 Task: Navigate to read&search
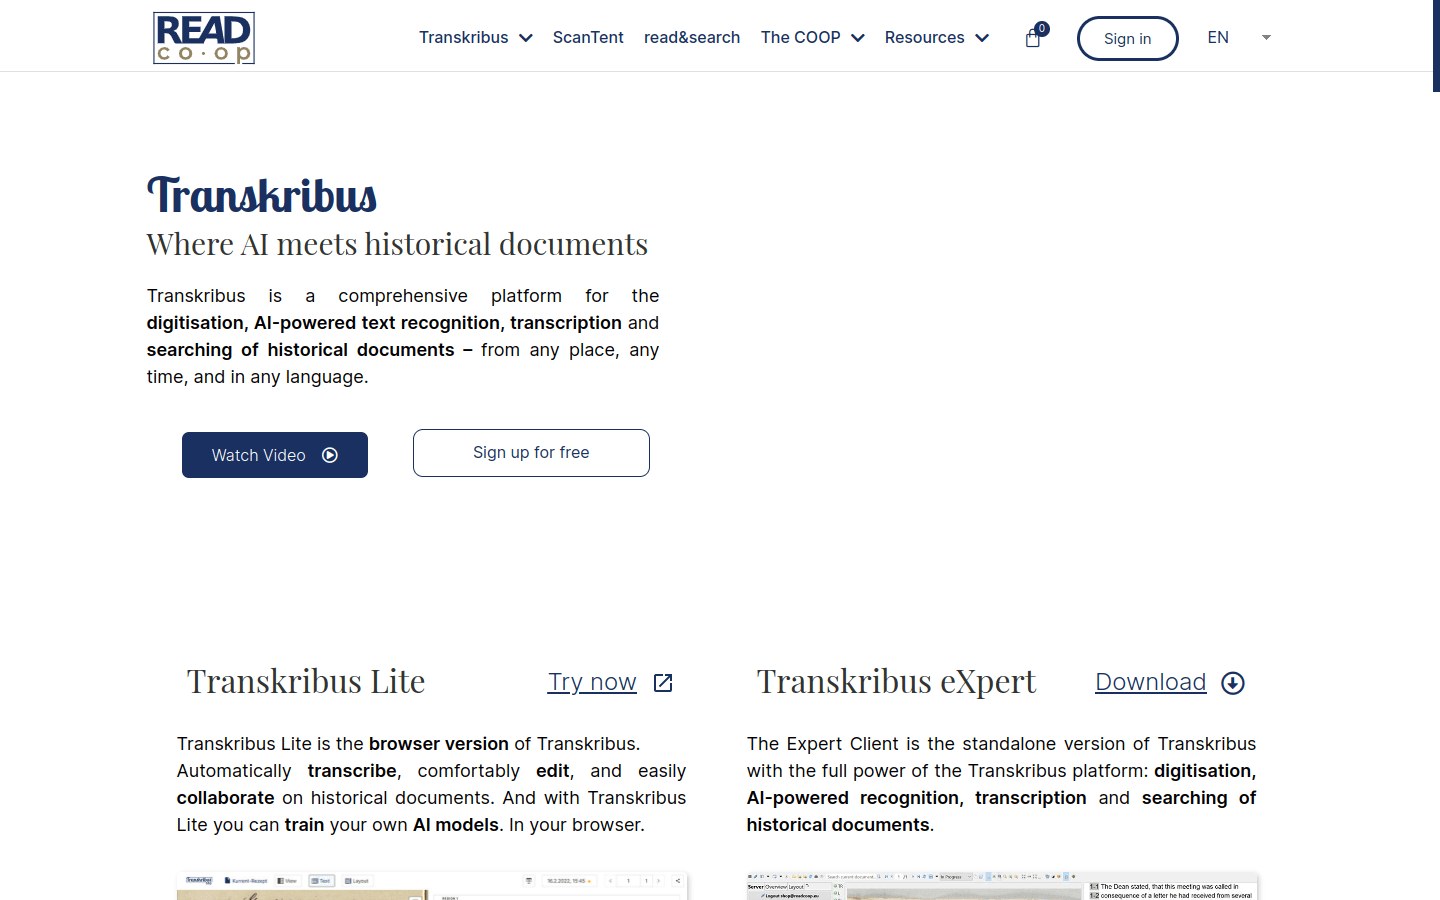coord(692,37)
